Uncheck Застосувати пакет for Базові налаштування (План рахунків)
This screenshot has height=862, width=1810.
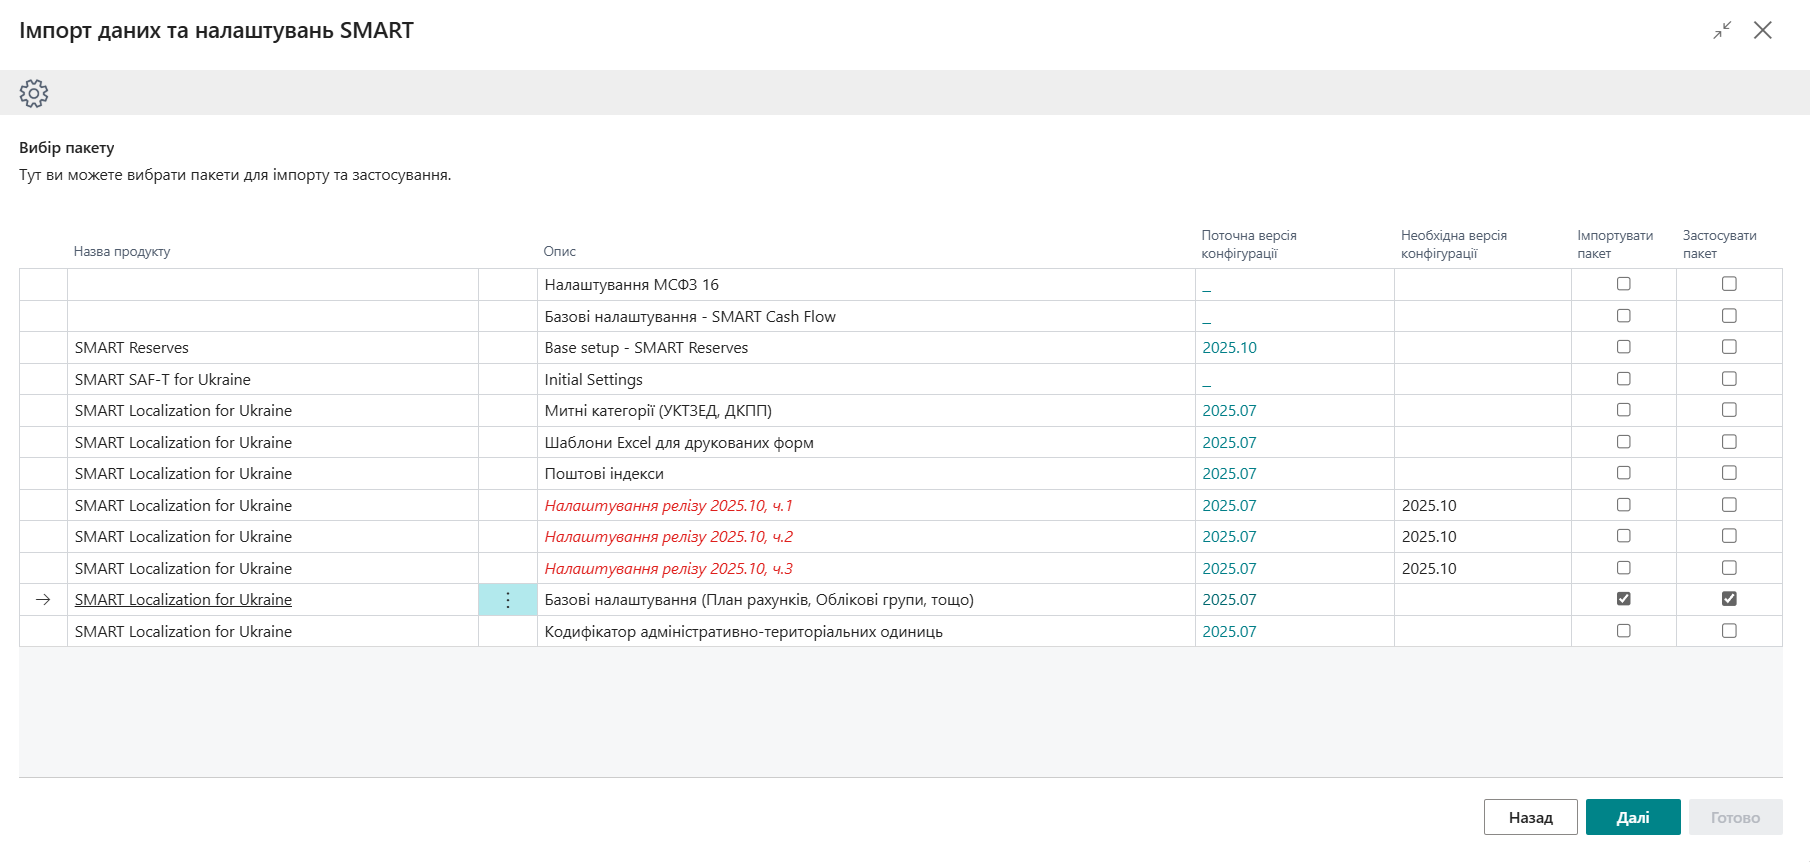[x=1729, y=599]
